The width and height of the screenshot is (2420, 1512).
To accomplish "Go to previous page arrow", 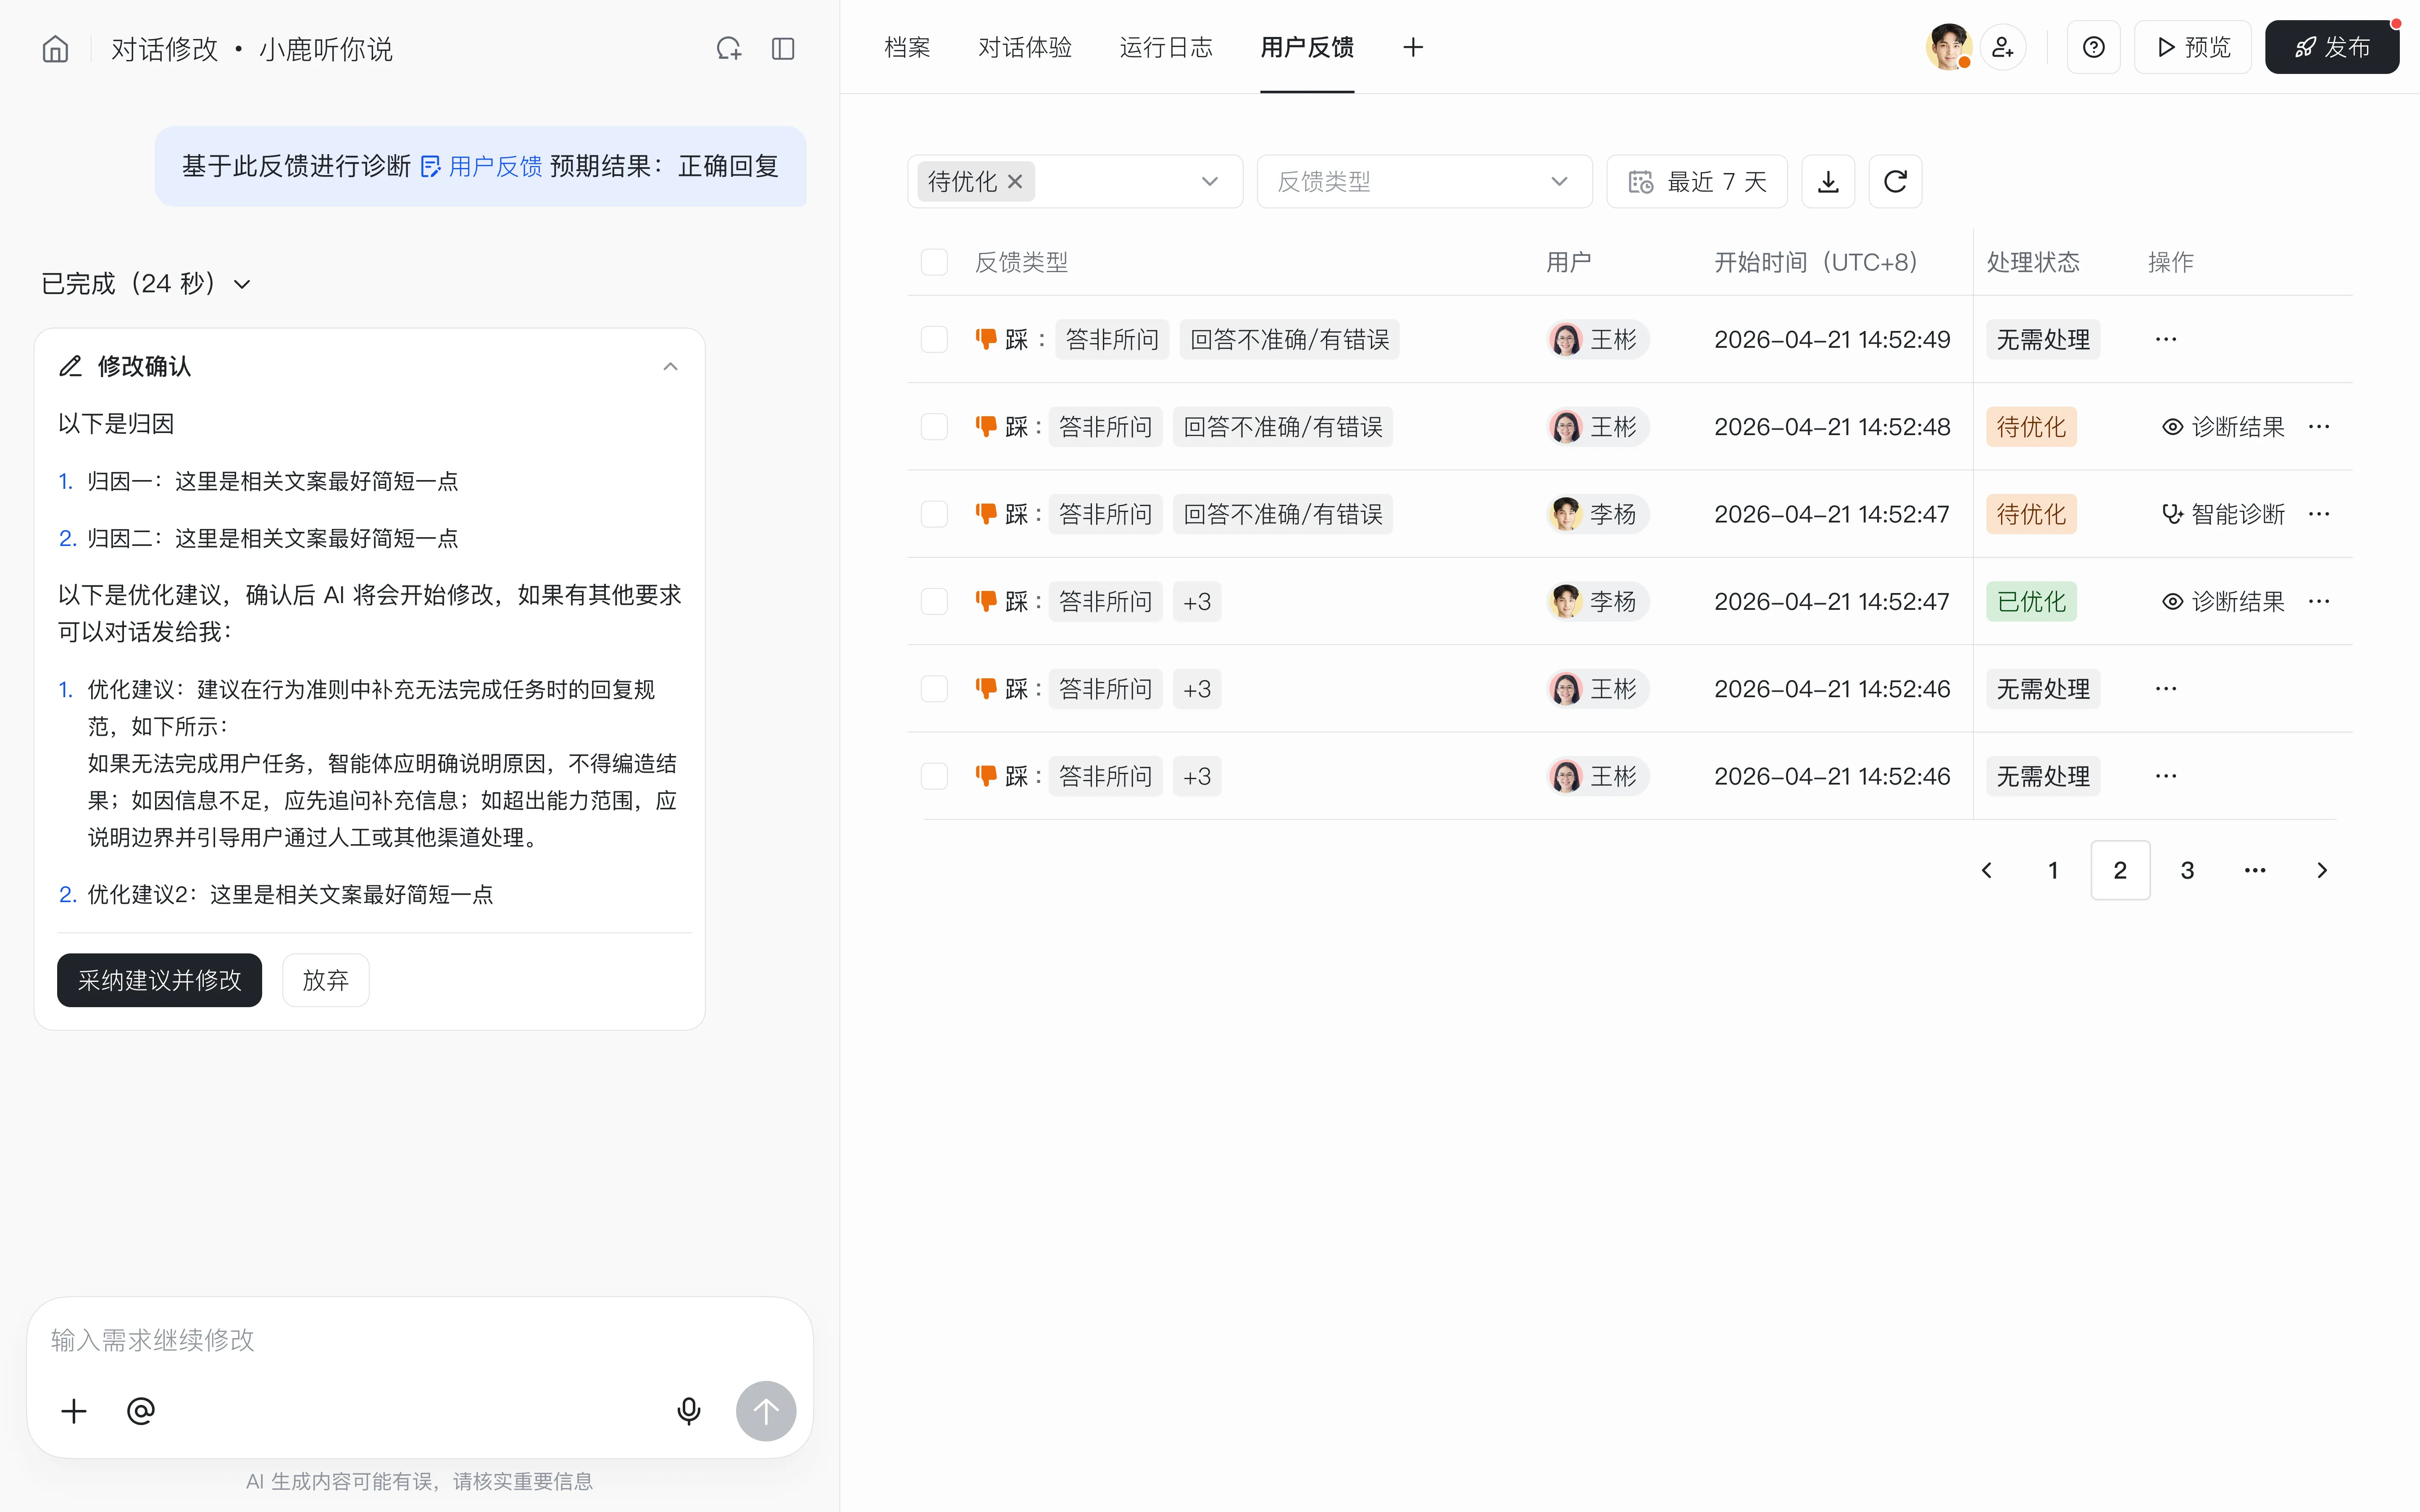I will tap(1986, 870).
